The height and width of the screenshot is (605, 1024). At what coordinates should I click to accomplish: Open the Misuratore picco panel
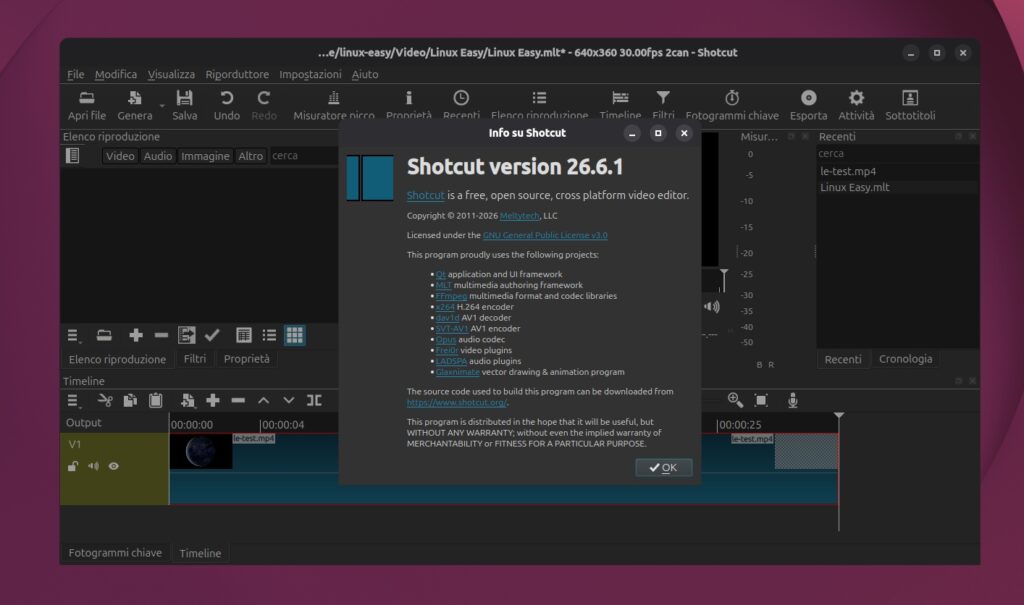(x=334, y=105)
